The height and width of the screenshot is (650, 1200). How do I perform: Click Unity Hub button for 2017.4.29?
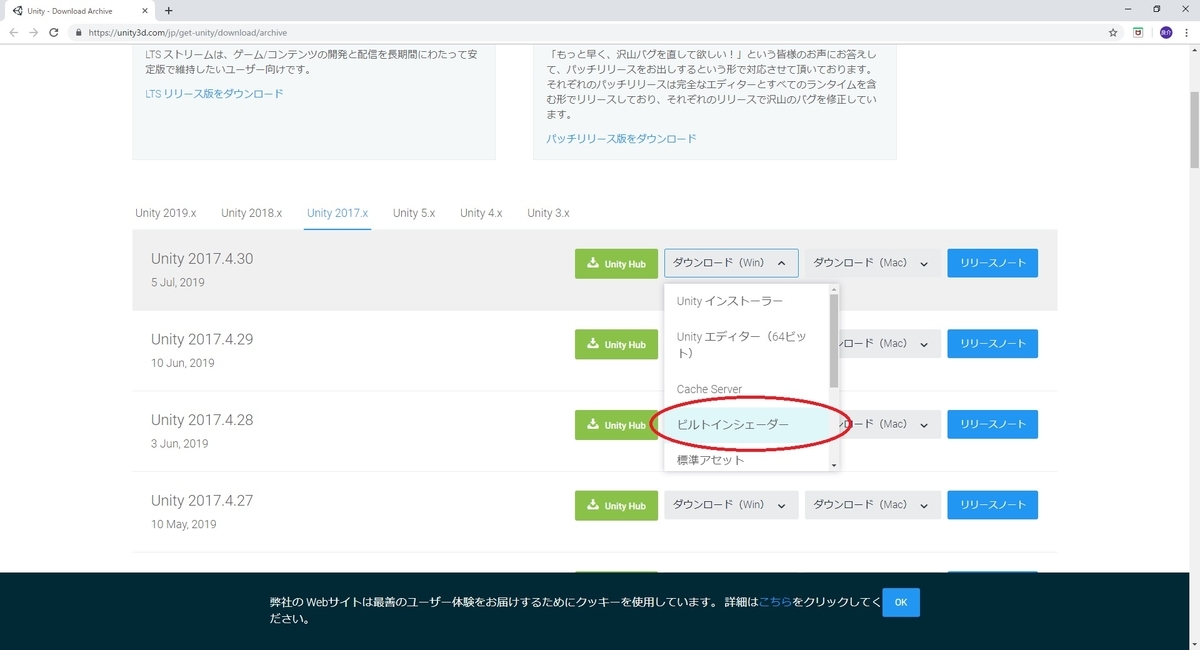tap(616, 344)
